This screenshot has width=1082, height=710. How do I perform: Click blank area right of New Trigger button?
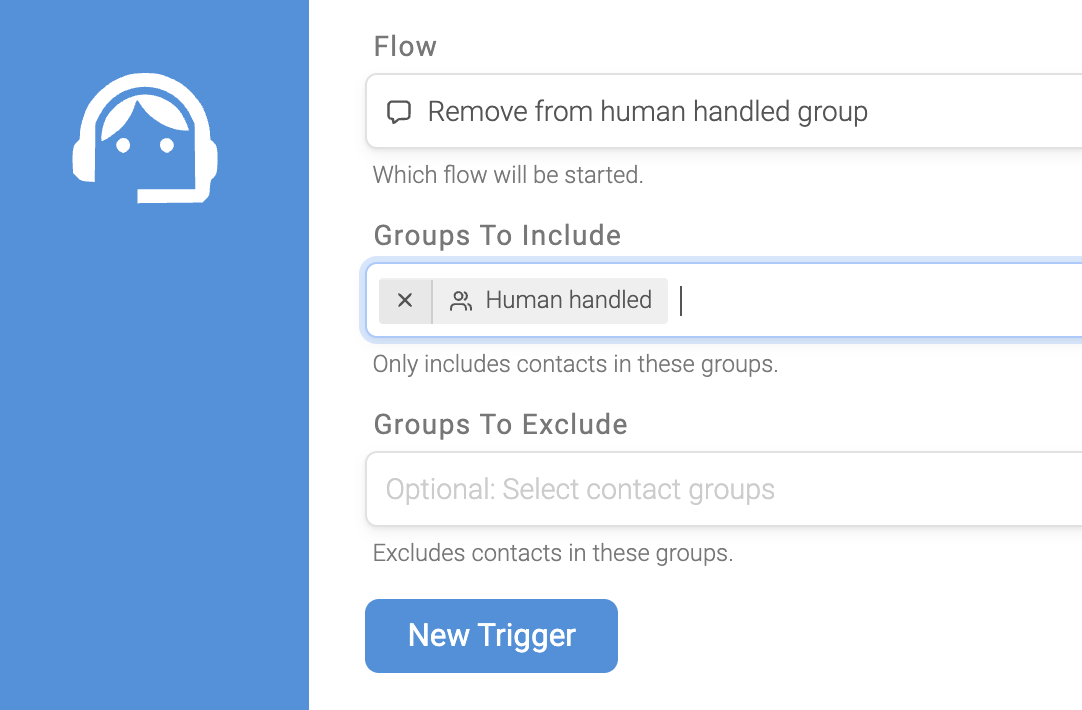pos(849,636)
